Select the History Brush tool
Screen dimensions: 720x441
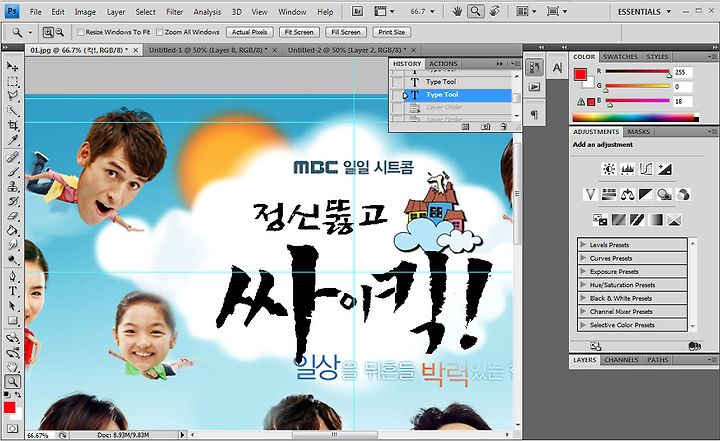[12, 201]
